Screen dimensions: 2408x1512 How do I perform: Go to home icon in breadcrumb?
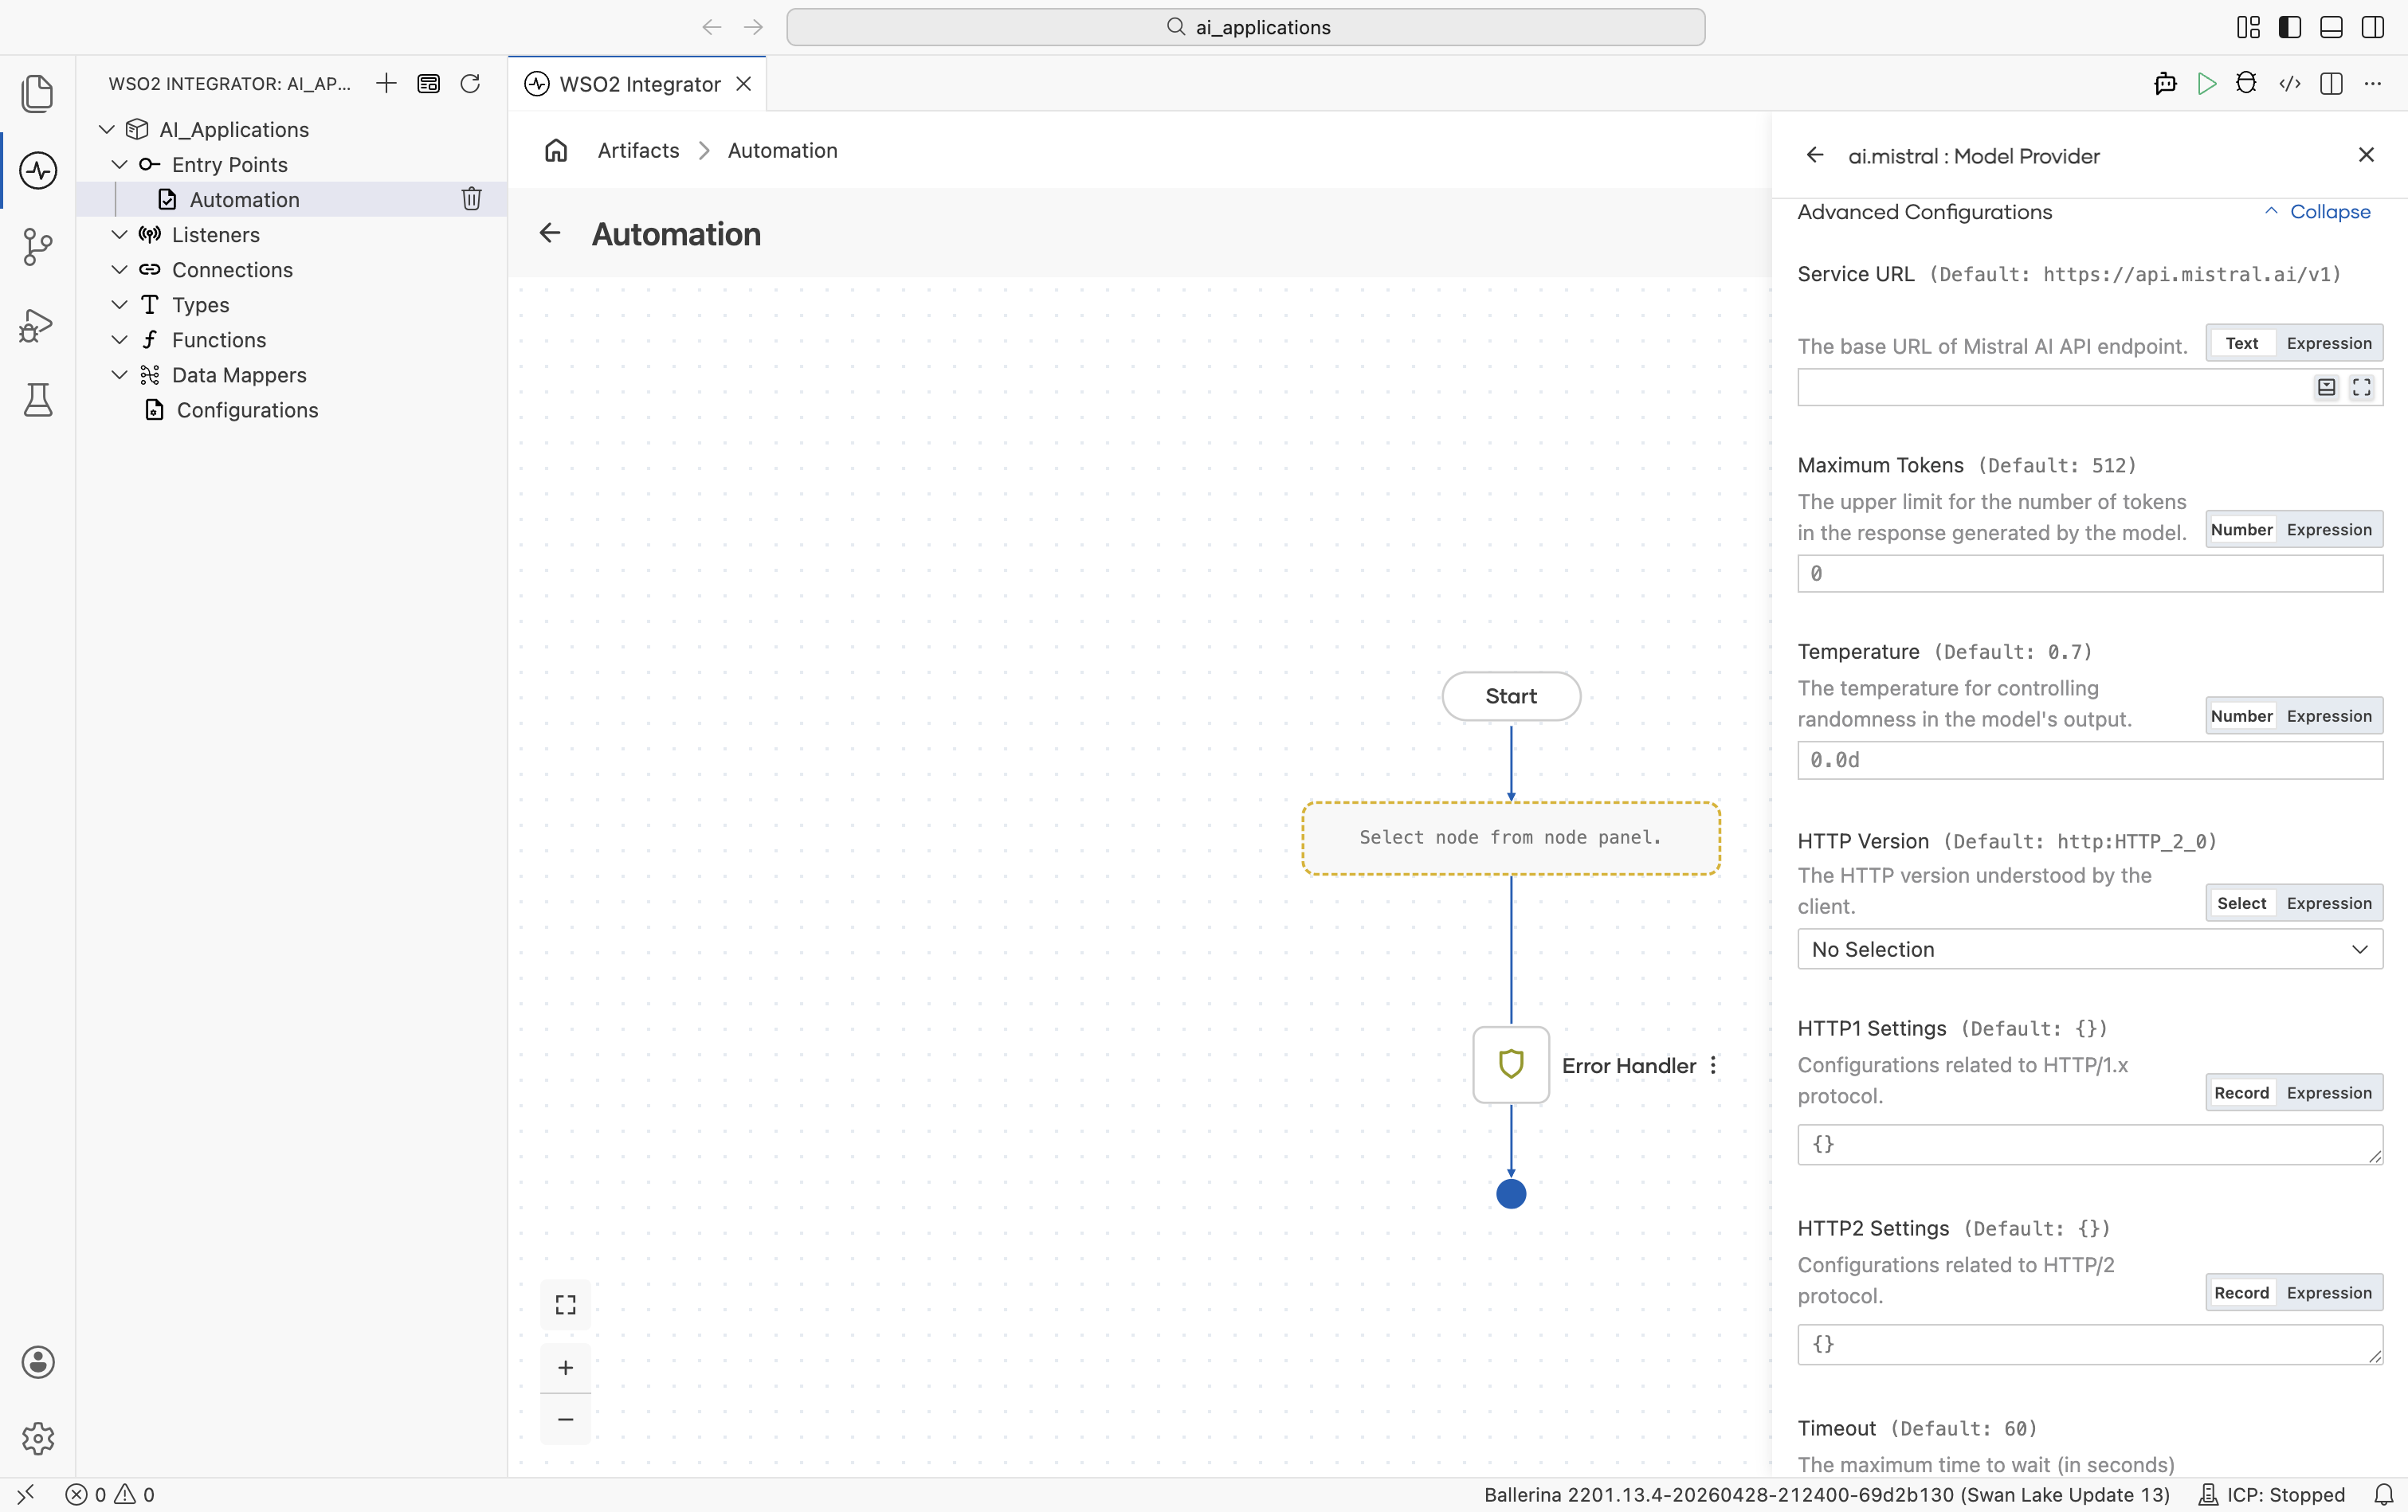(556, 150)
